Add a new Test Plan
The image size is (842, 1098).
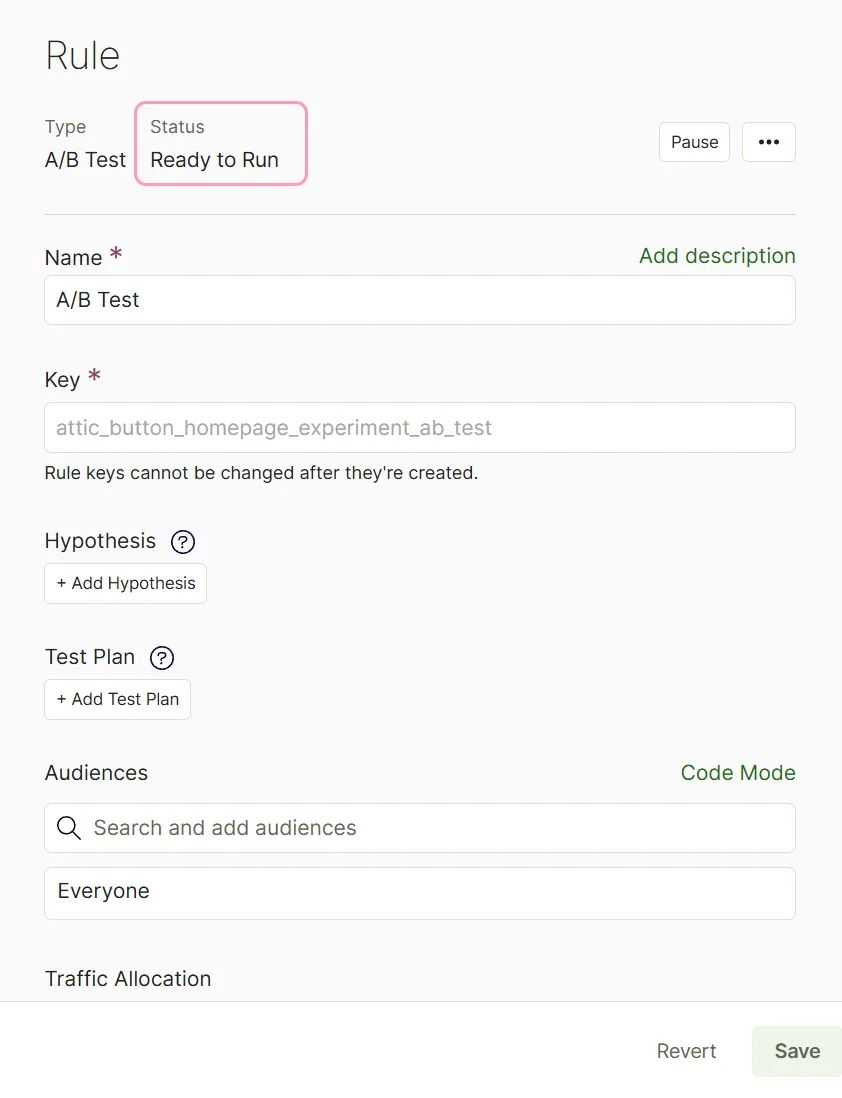coord(118,700)
